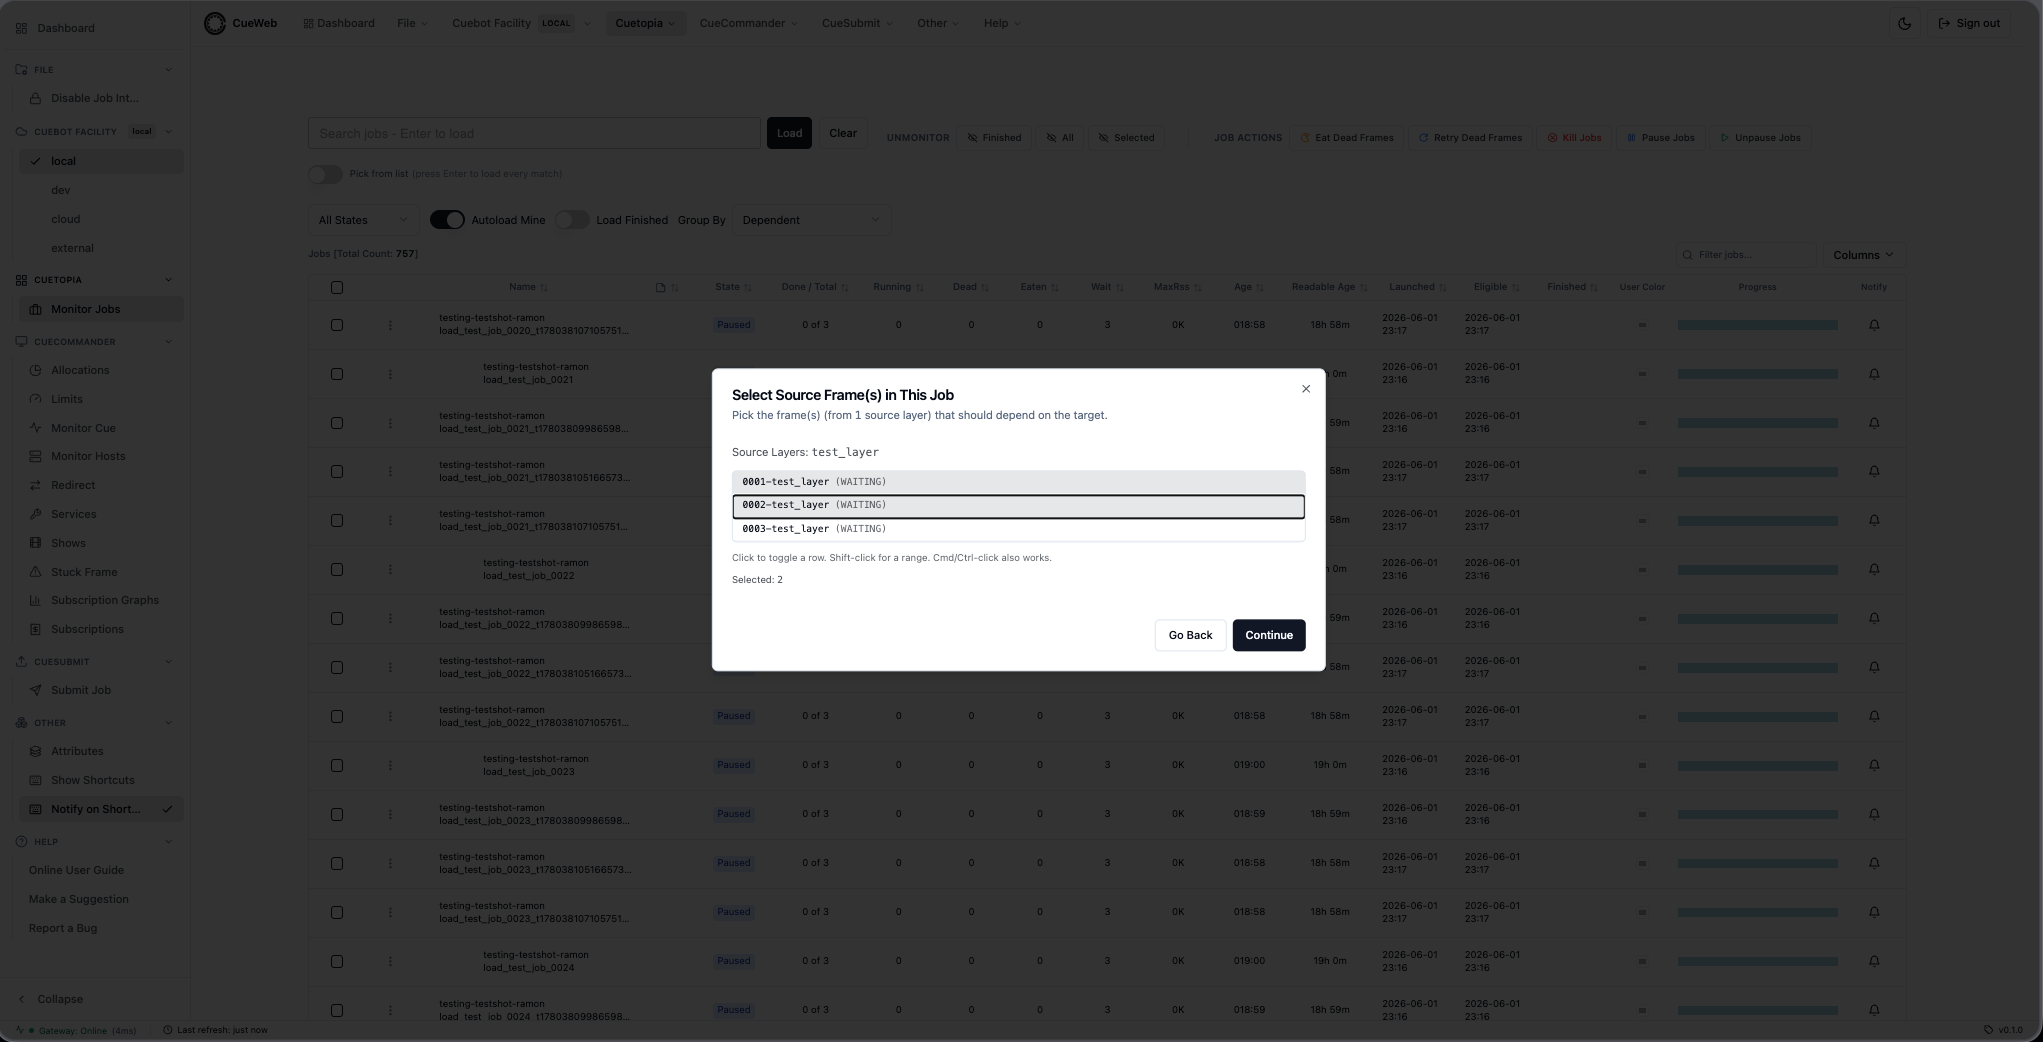Click progress bar of load_test_job_0023 row
This screenshot has height=1042, width=2043.
[1757, 765]
